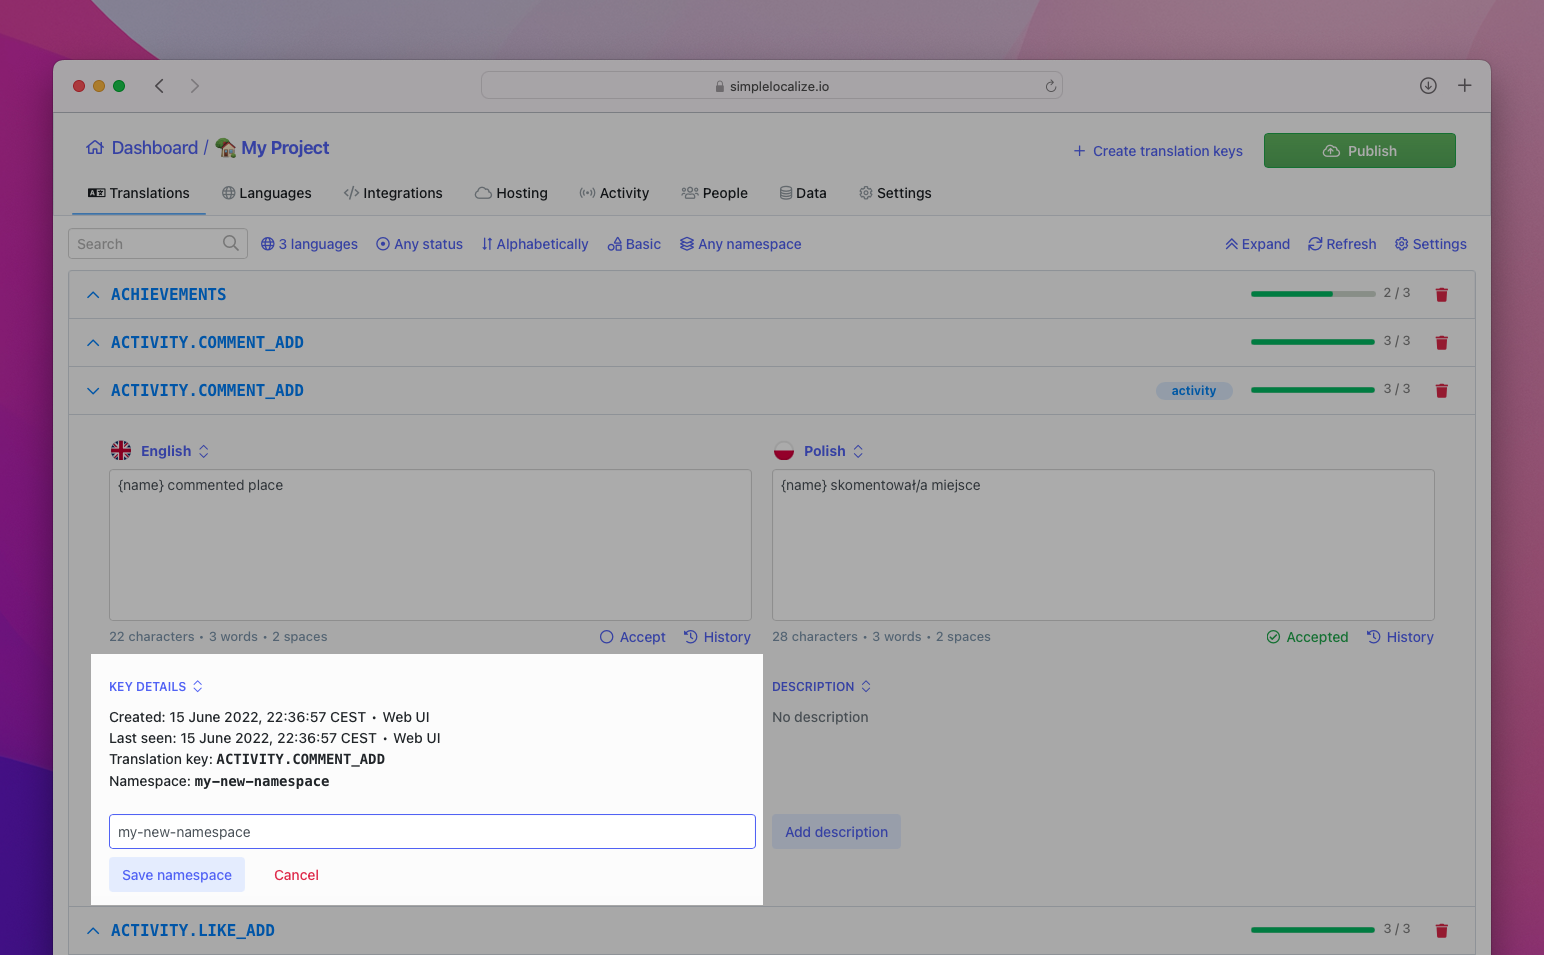The height and width of the screenshot is (955, 1544).
Task: Expand the first ACTIVITY.COMMENT_ADD chevron
Action: [93, 342]
